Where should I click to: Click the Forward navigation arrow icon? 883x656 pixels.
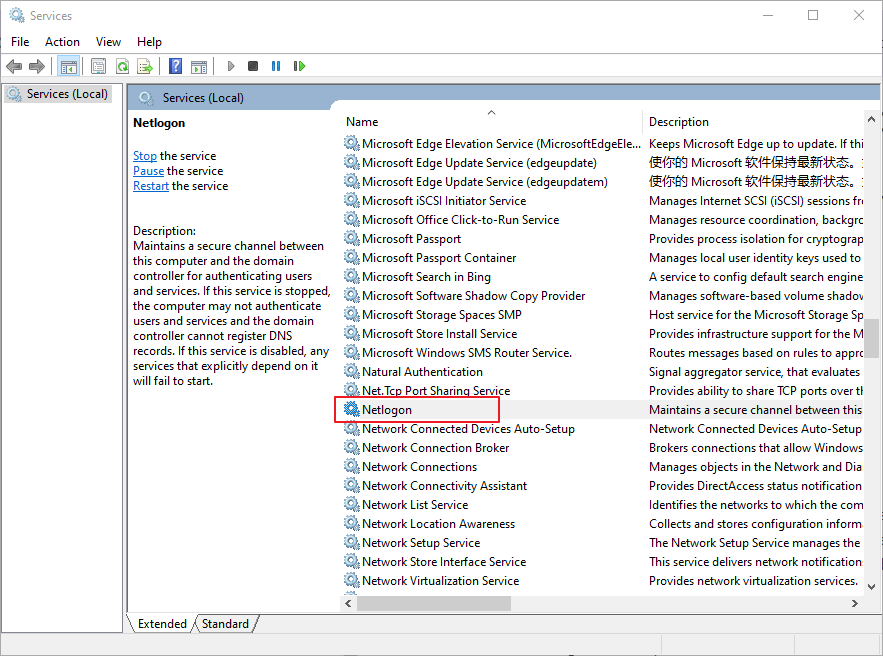pyautogui.click(x=37, y=65)
